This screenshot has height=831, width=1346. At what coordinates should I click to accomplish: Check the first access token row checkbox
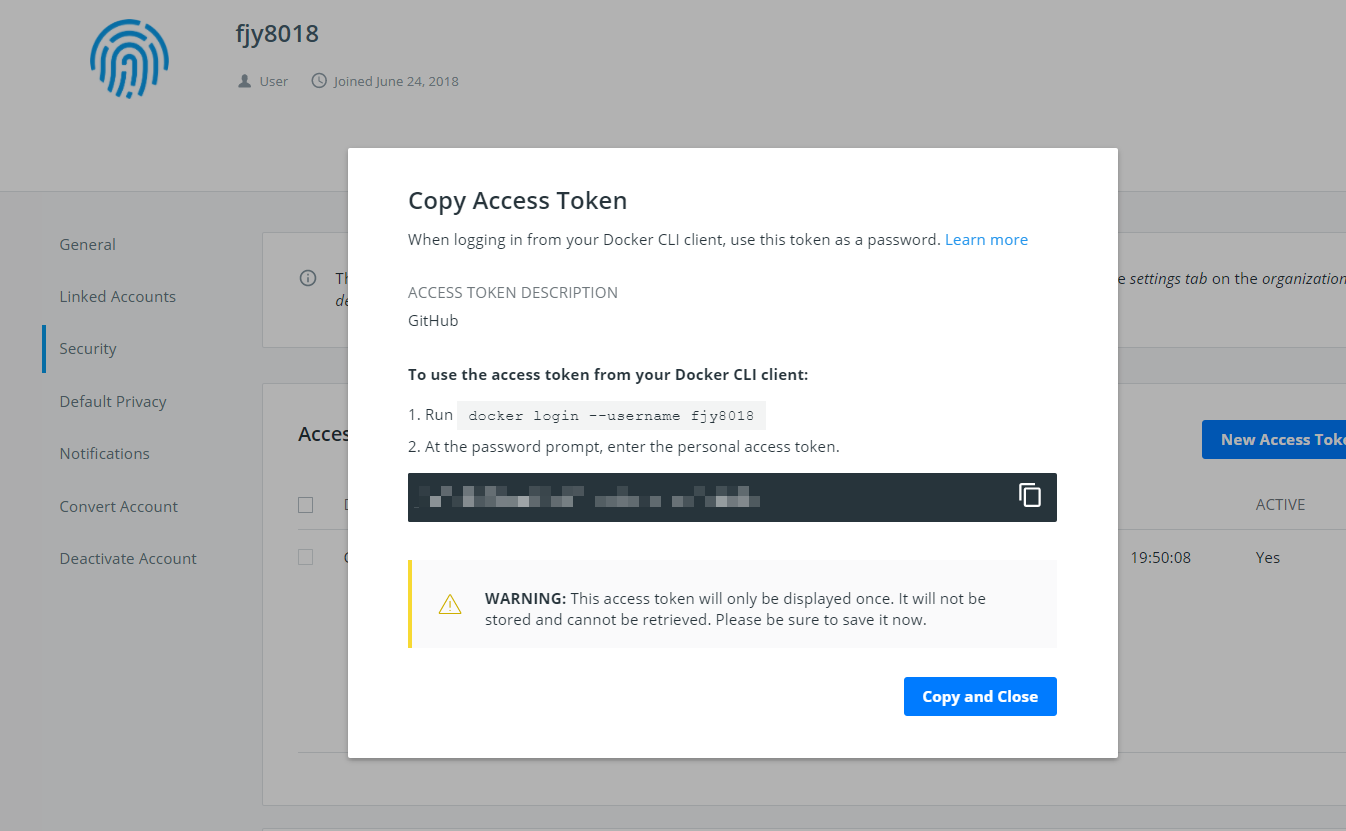(x=306, y=557)
